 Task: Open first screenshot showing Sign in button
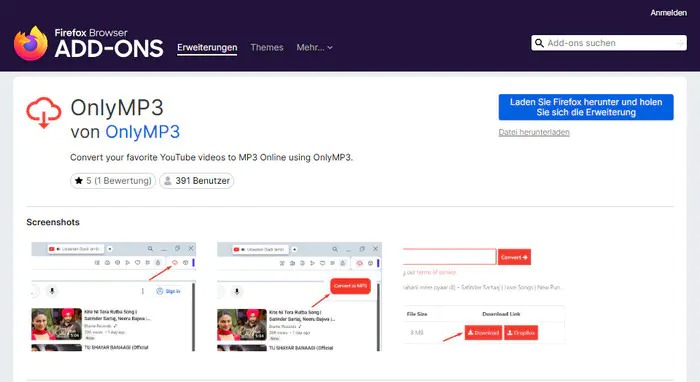pyautogui.click(x=113, y=297)
